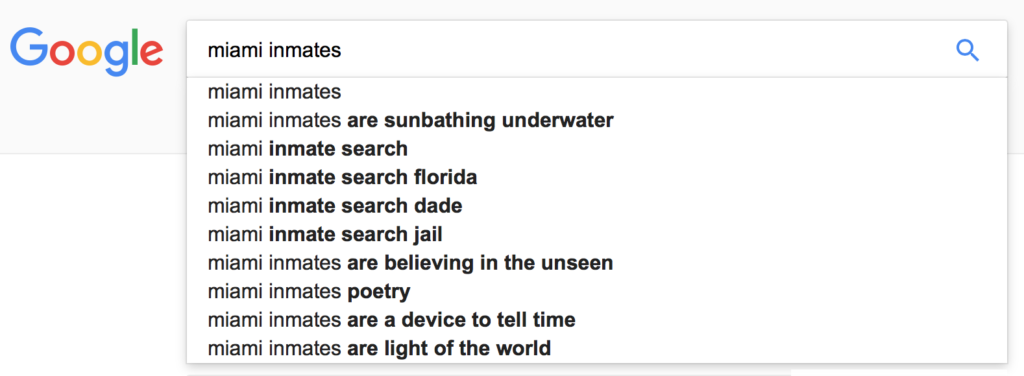Select 'miami inmate search florida' suggestion
This screenshot has width=1024, height=376.
597,178
